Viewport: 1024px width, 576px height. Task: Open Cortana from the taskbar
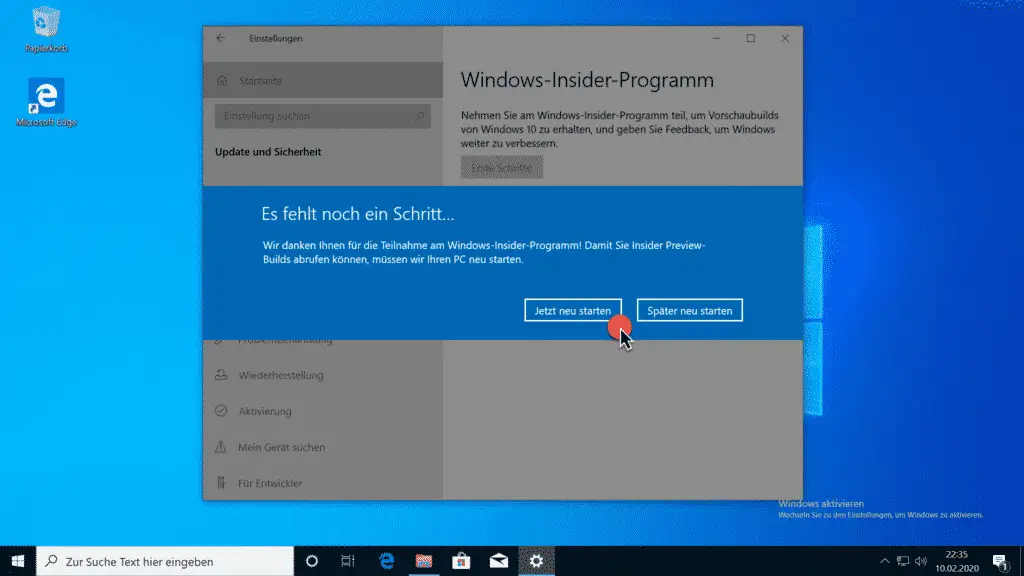tap(312, 561)
